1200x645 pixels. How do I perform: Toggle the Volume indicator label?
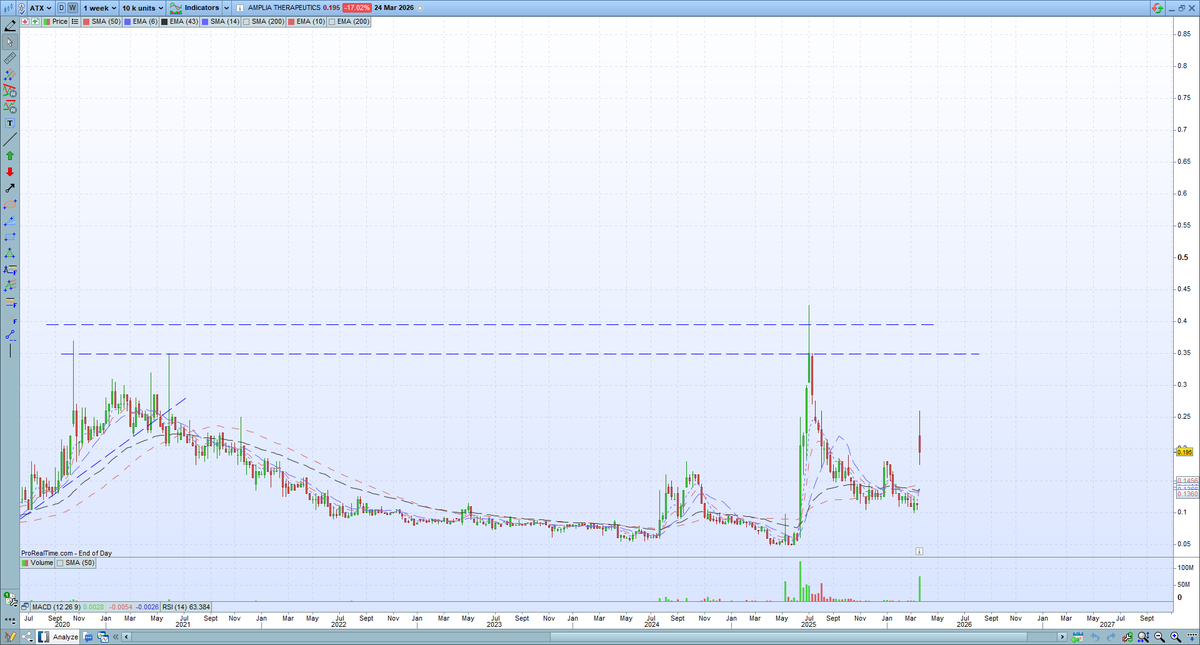click(37, 562)
